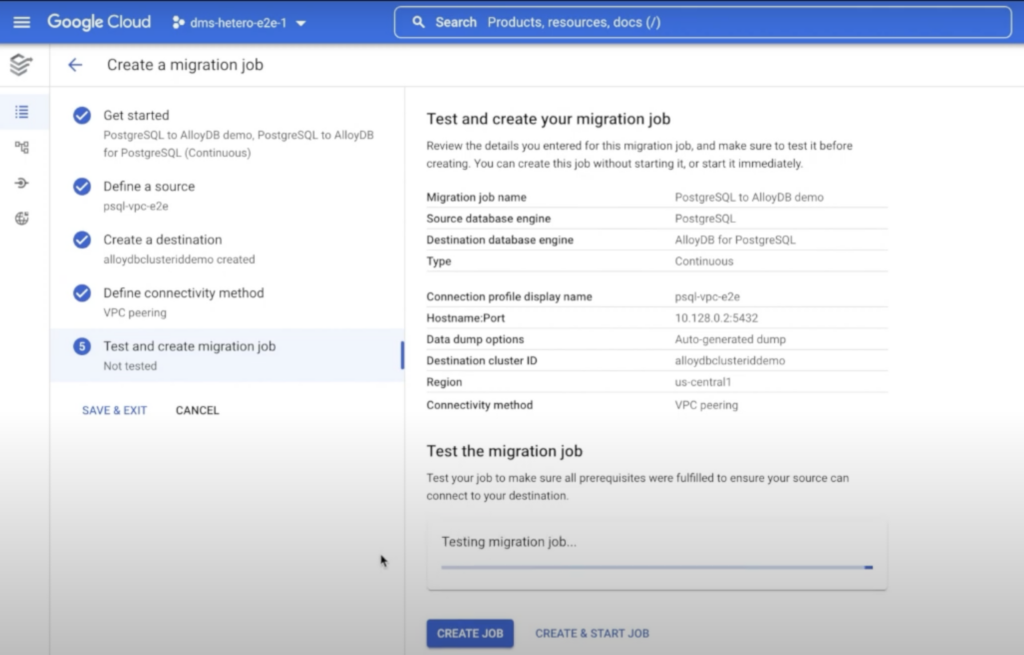Image resolution: width=1024 pixels, height=655 pixels.
Task: Open the migration jobs list icon in sidebar
Action: pyautogui.click(x=22, y=112)
